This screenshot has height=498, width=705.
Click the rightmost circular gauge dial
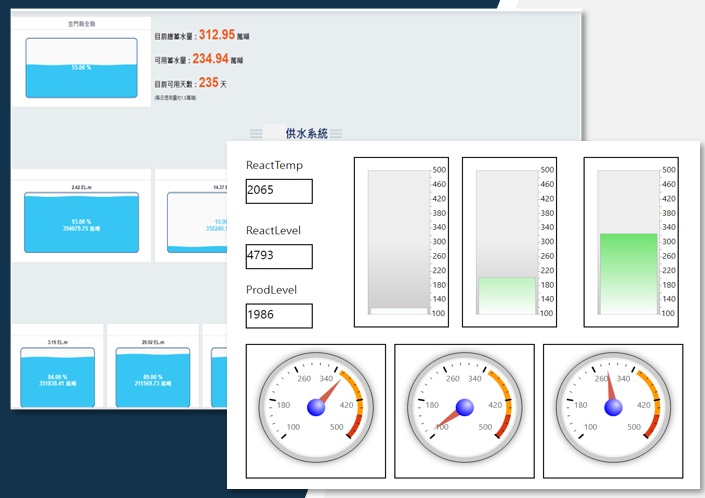tap(613, 406)
